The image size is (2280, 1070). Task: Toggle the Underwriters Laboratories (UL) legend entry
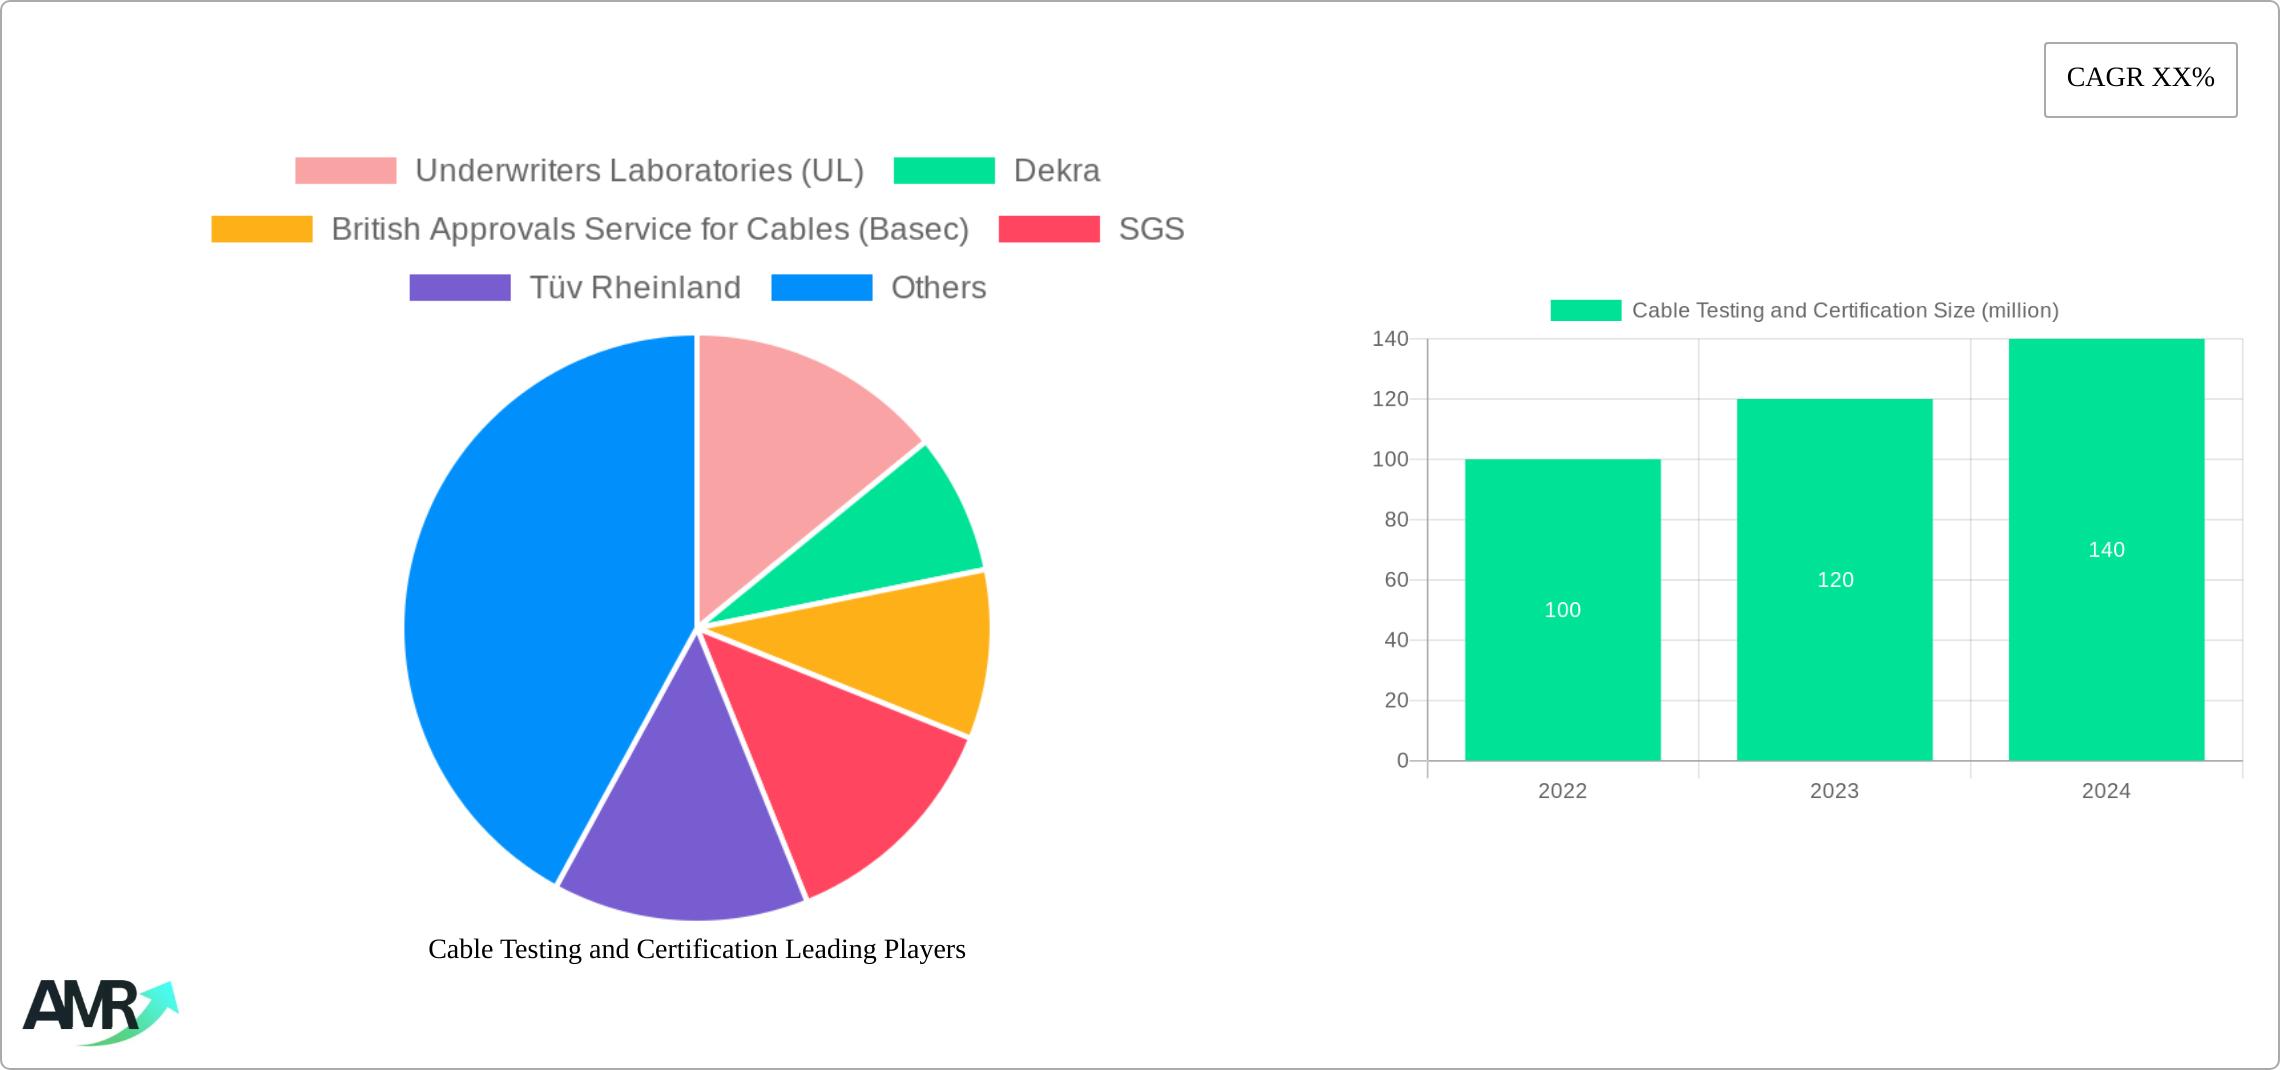click(641, 171)
